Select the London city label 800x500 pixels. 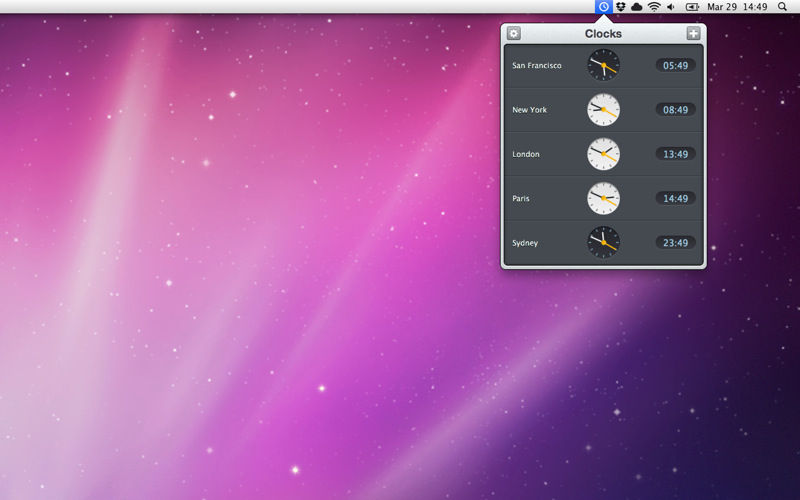click(x=526, y=154)
